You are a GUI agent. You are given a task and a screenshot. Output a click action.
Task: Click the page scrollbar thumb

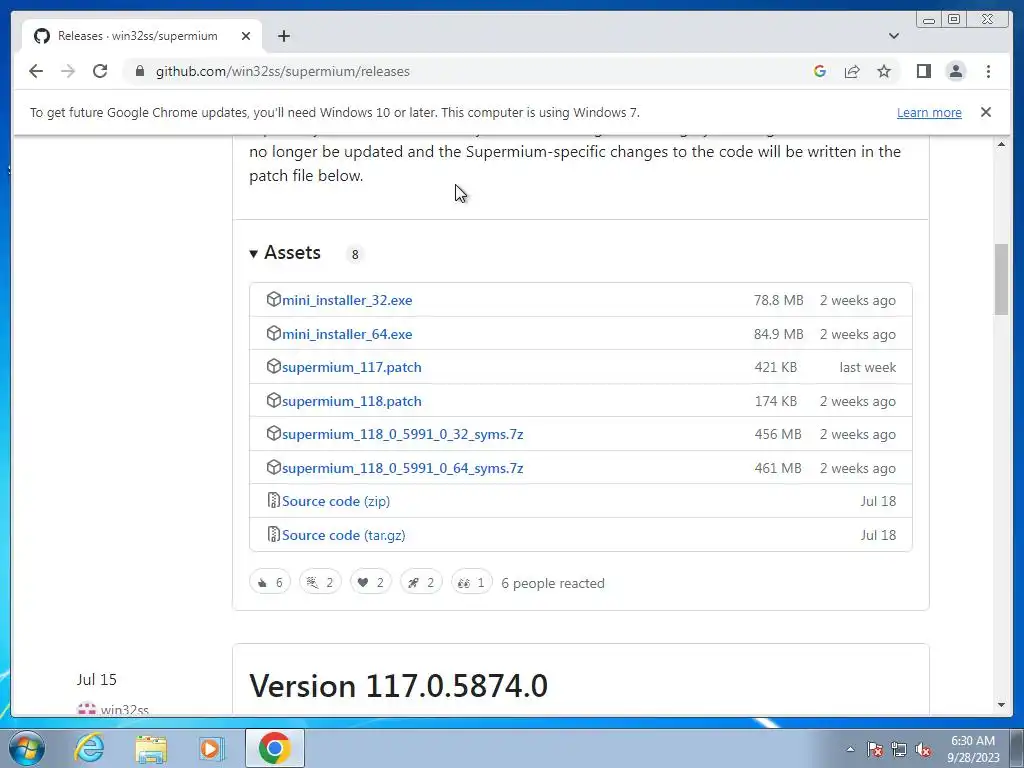pyautogui.click(x=1001, y=280)
